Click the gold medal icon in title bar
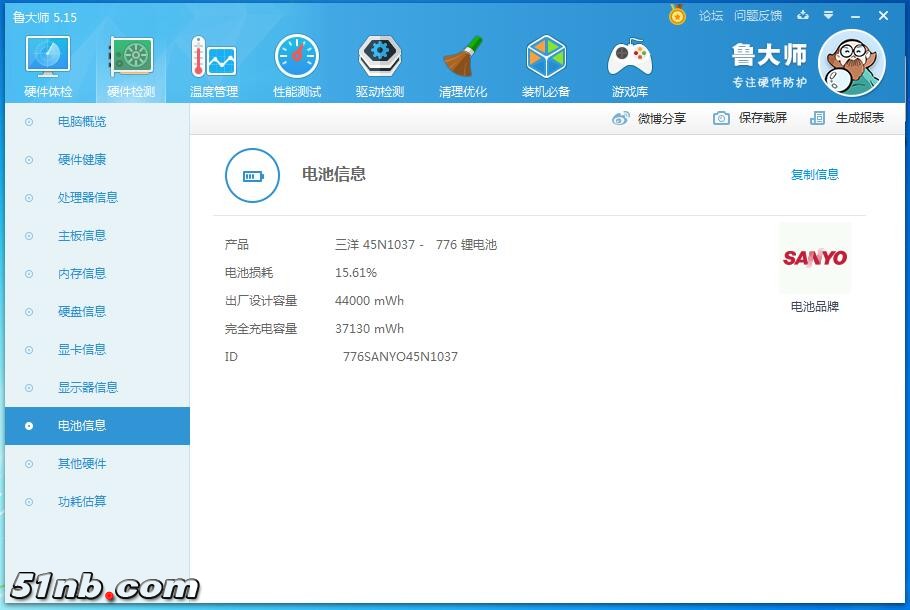 click(x=678, y=16)
